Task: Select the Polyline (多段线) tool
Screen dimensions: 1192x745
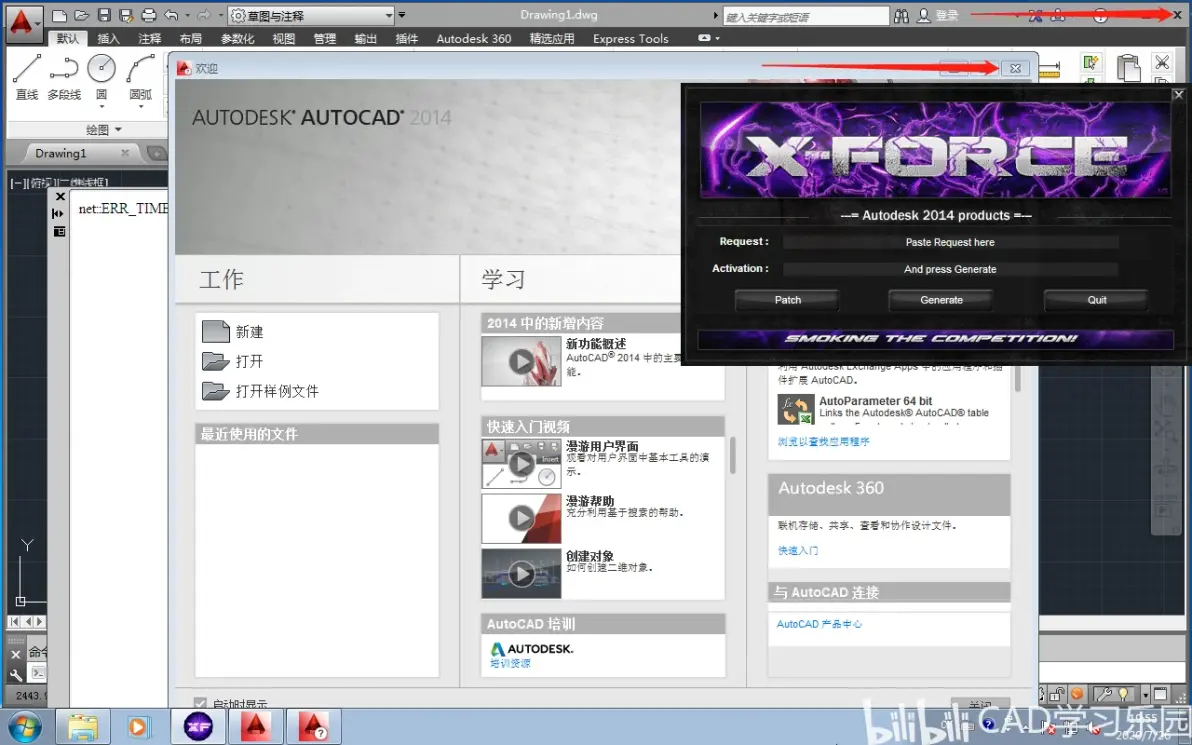Action: [x=64, y=77]
